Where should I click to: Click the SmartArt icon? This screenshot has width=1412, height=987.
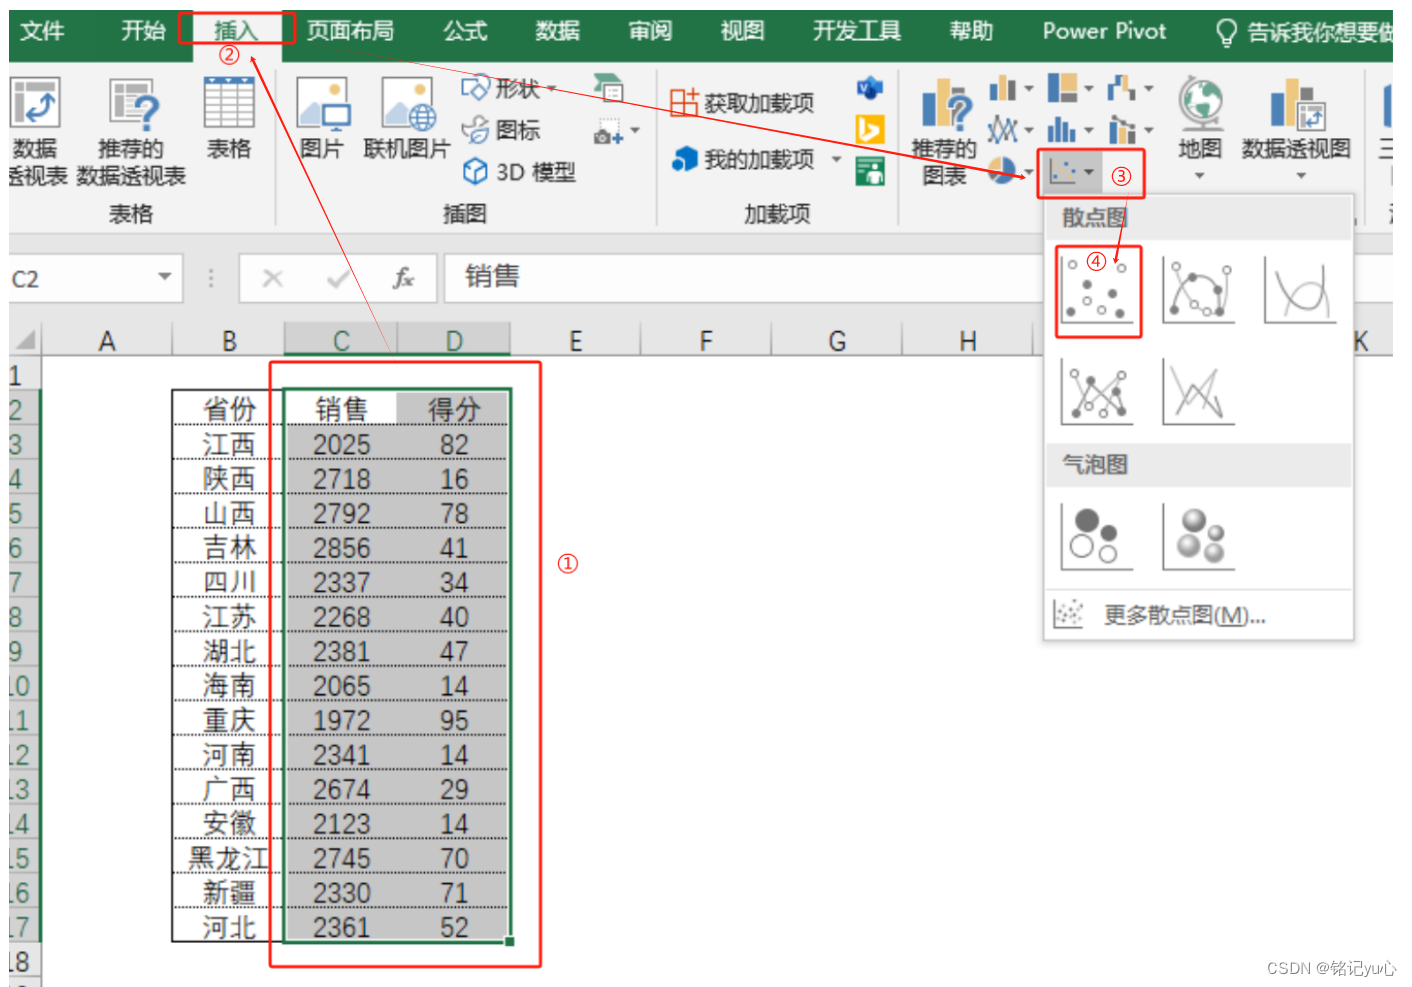coord(608,88)
